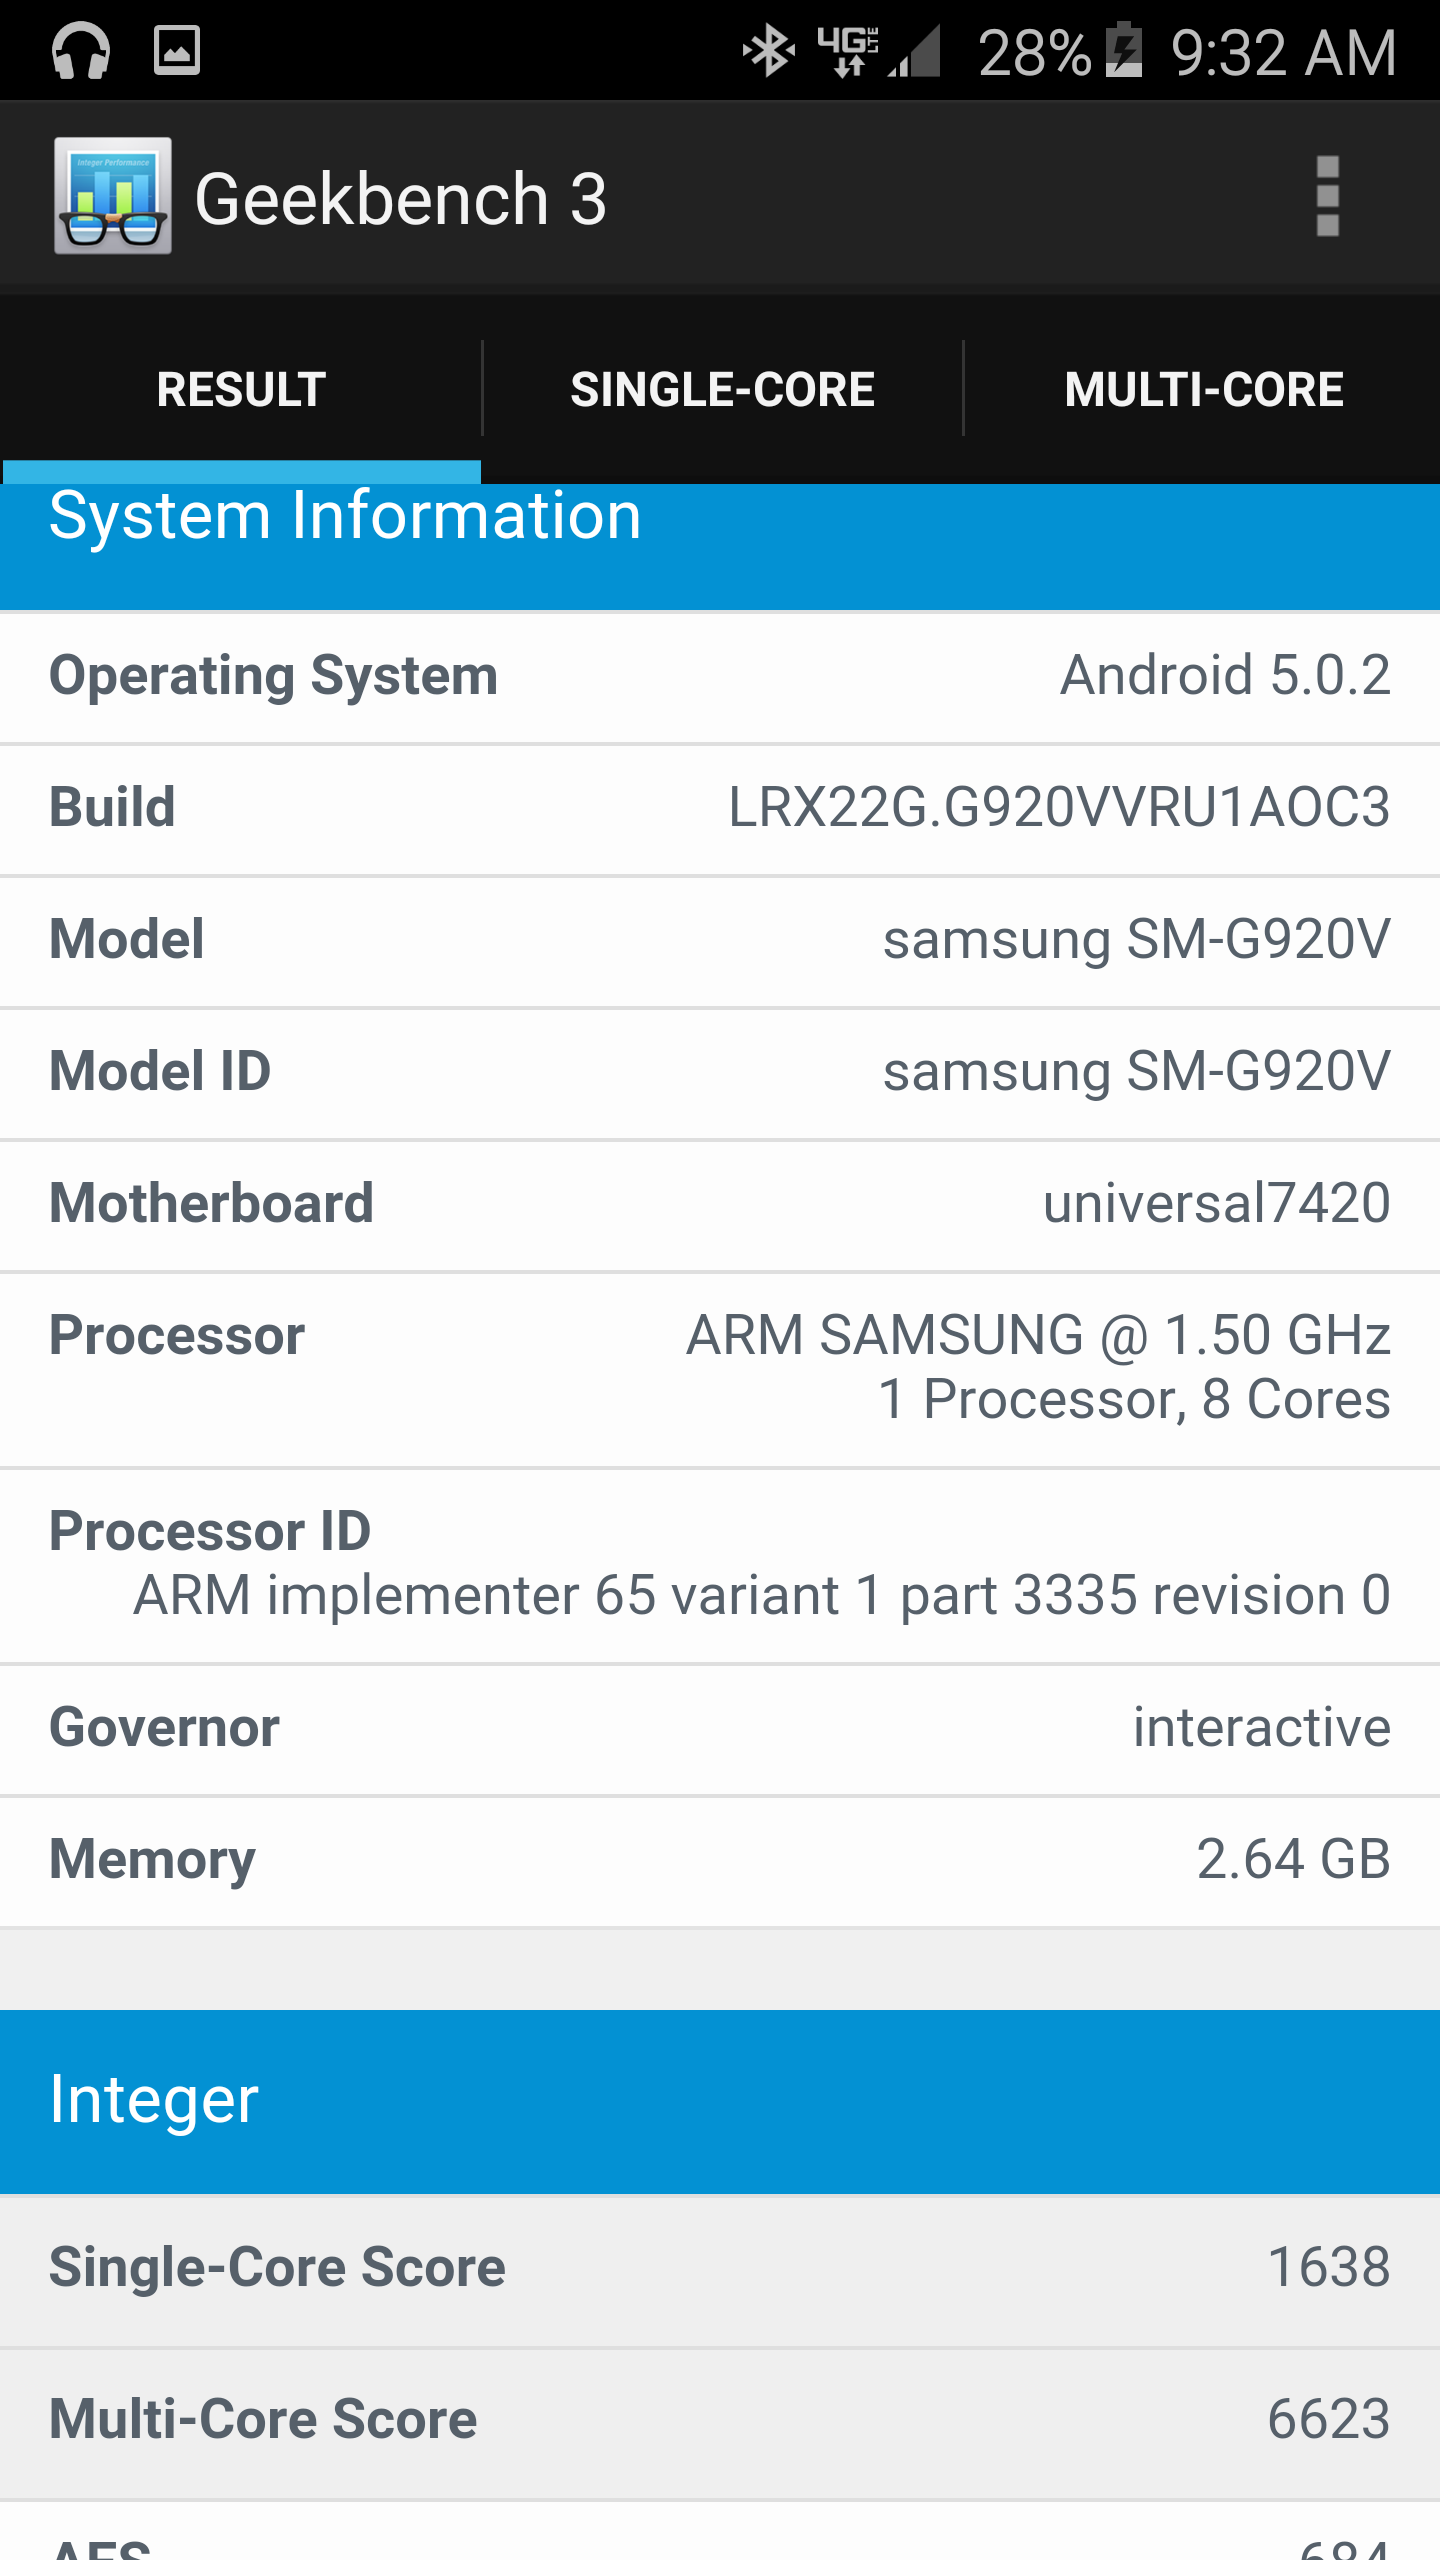Tap the image notification icon
The height and width of the screenshot is (2560, 1440).
177,50
